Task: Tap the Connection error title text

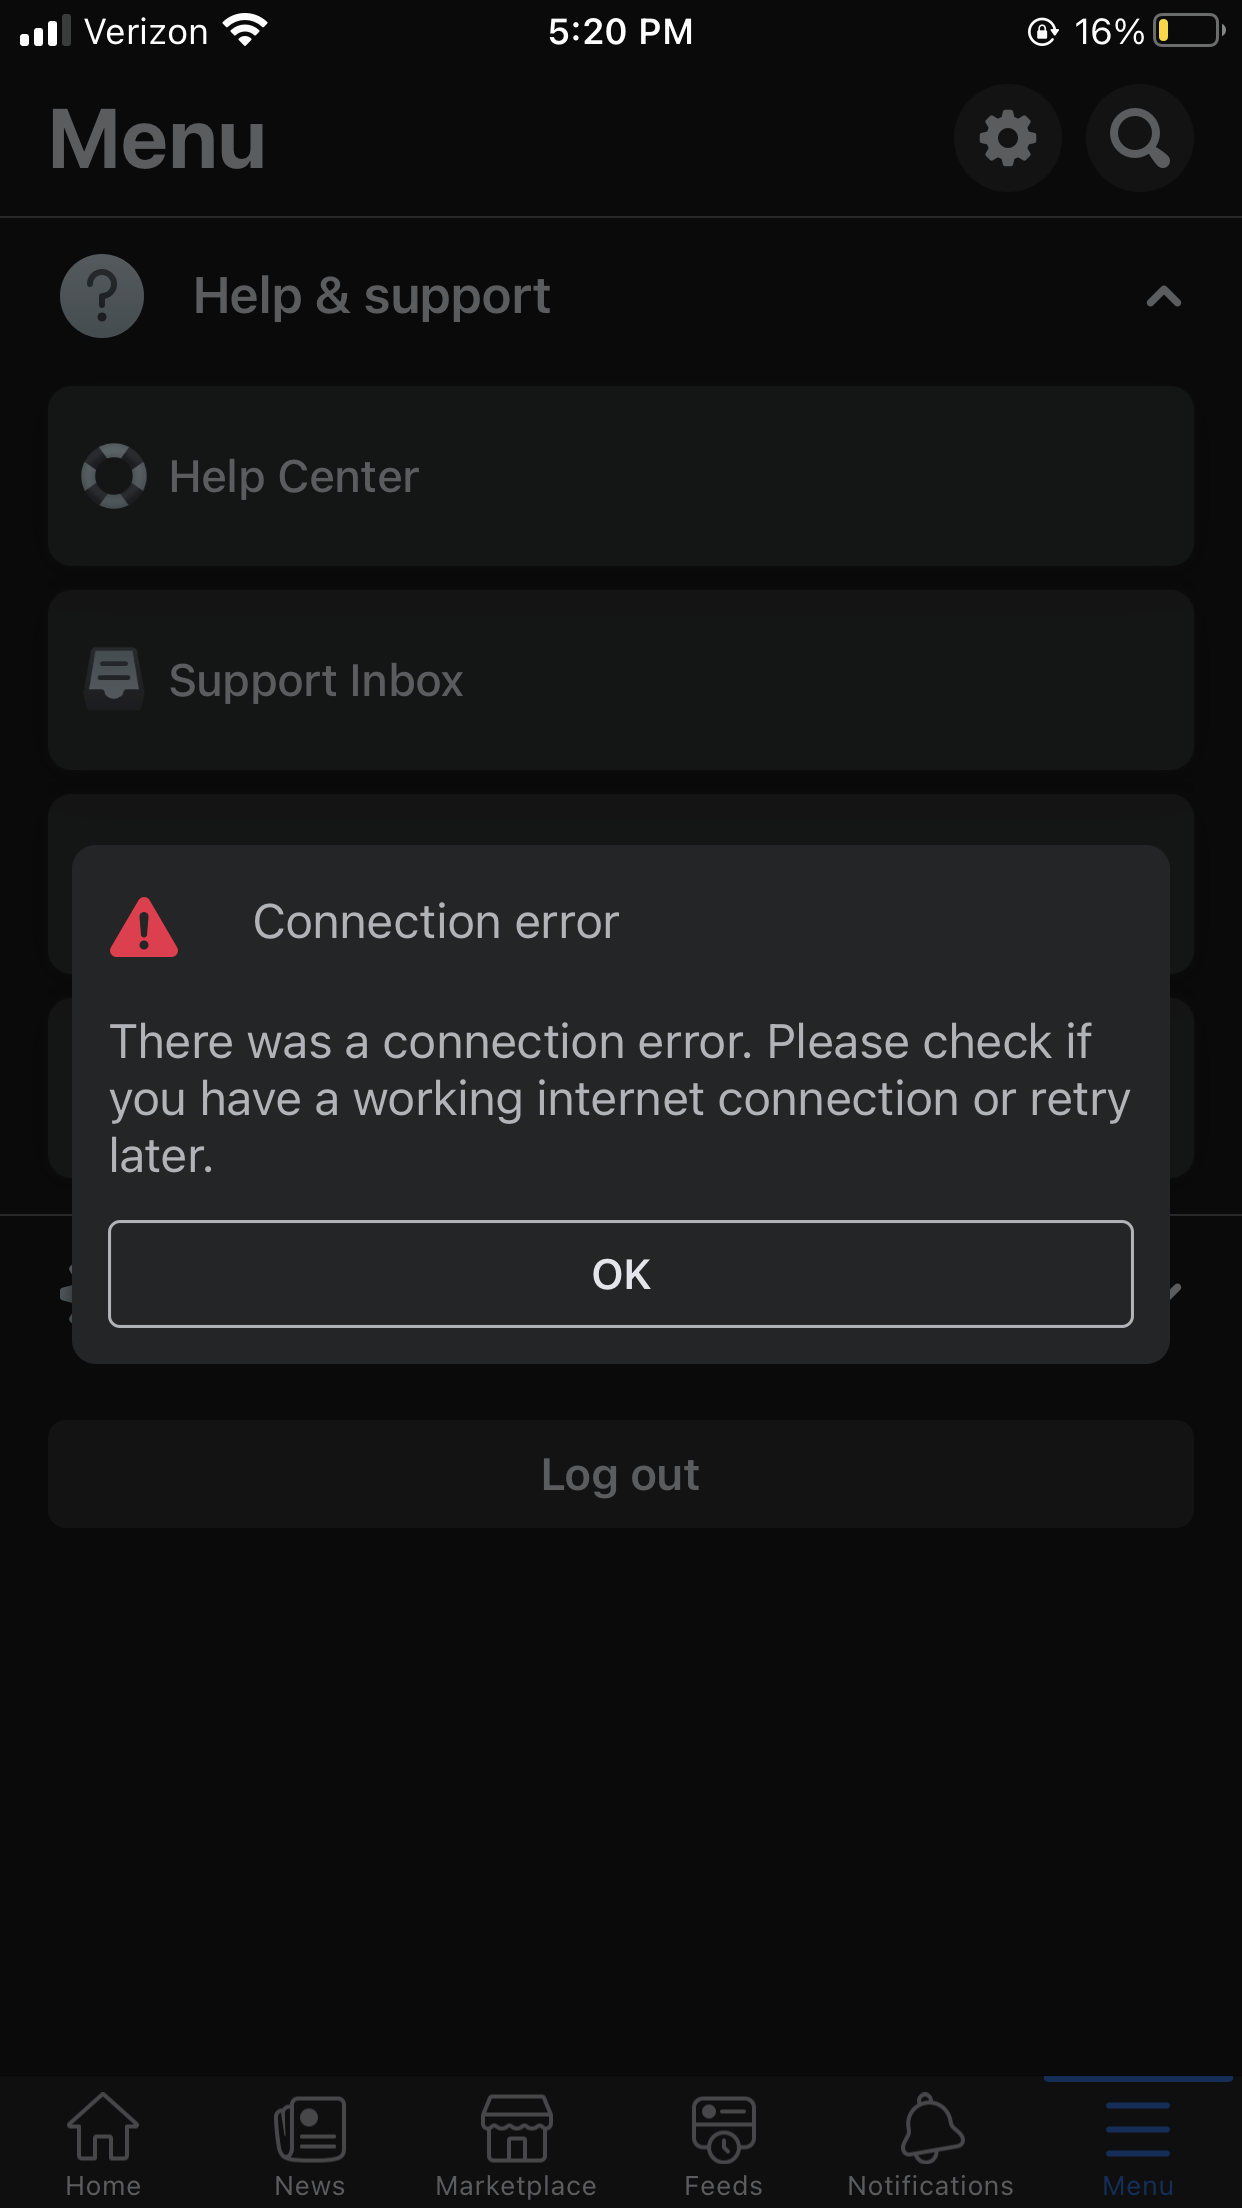Action: click(436, 921)
